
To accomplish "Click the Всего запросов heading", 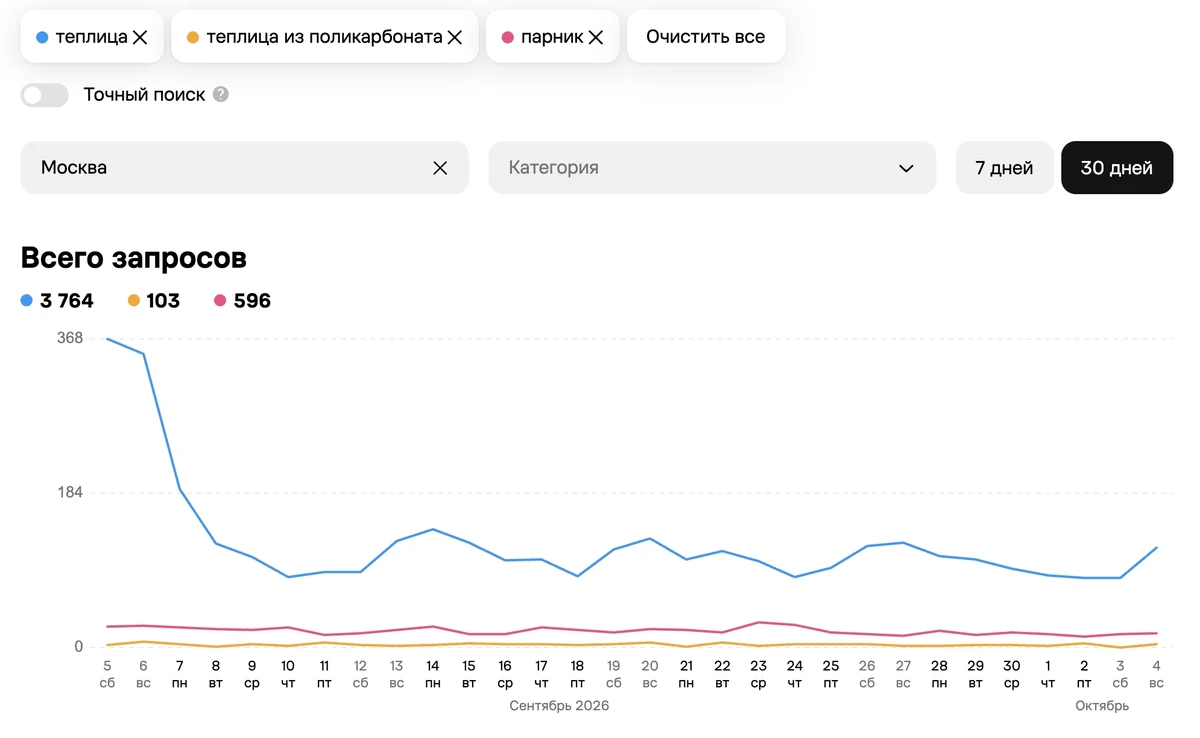I will [133, 258].
